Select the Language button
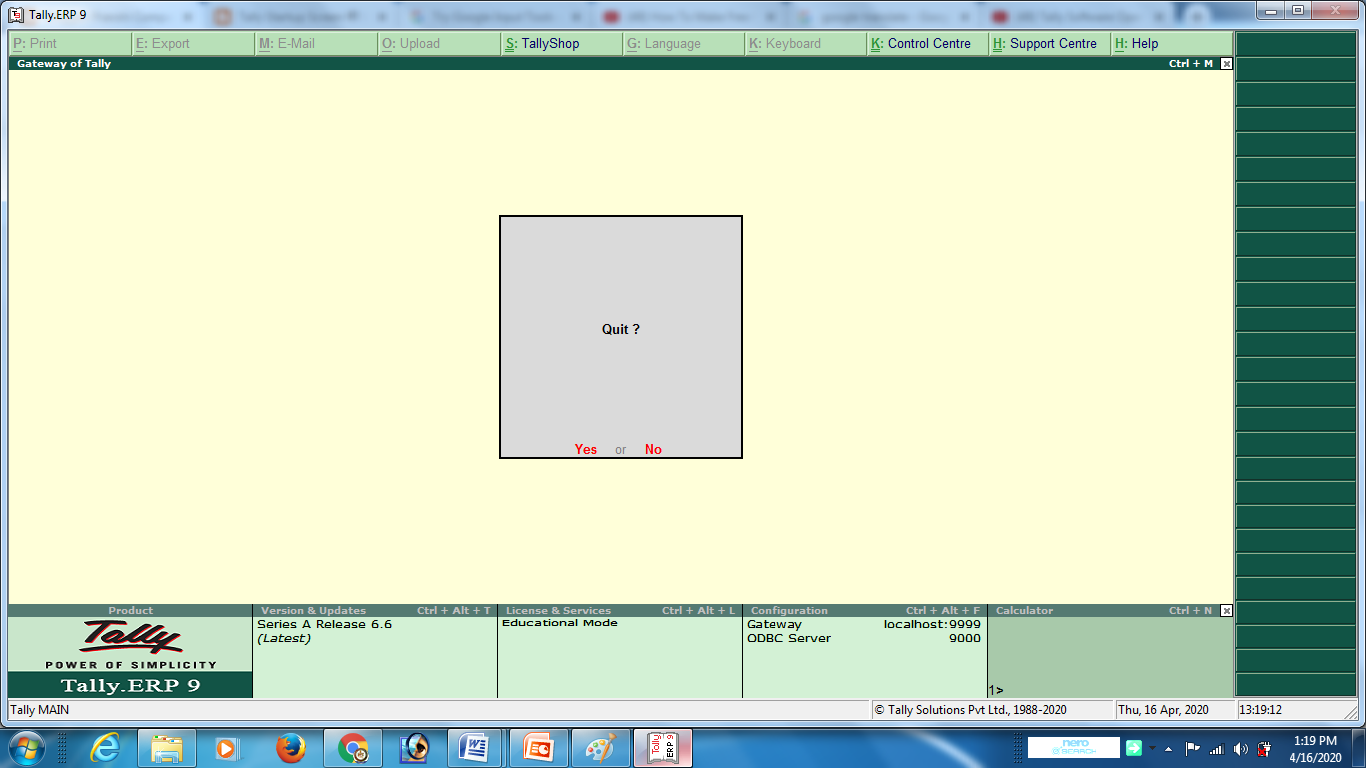The height and width of the screenshot is (768, 1366). coord(685,44)
